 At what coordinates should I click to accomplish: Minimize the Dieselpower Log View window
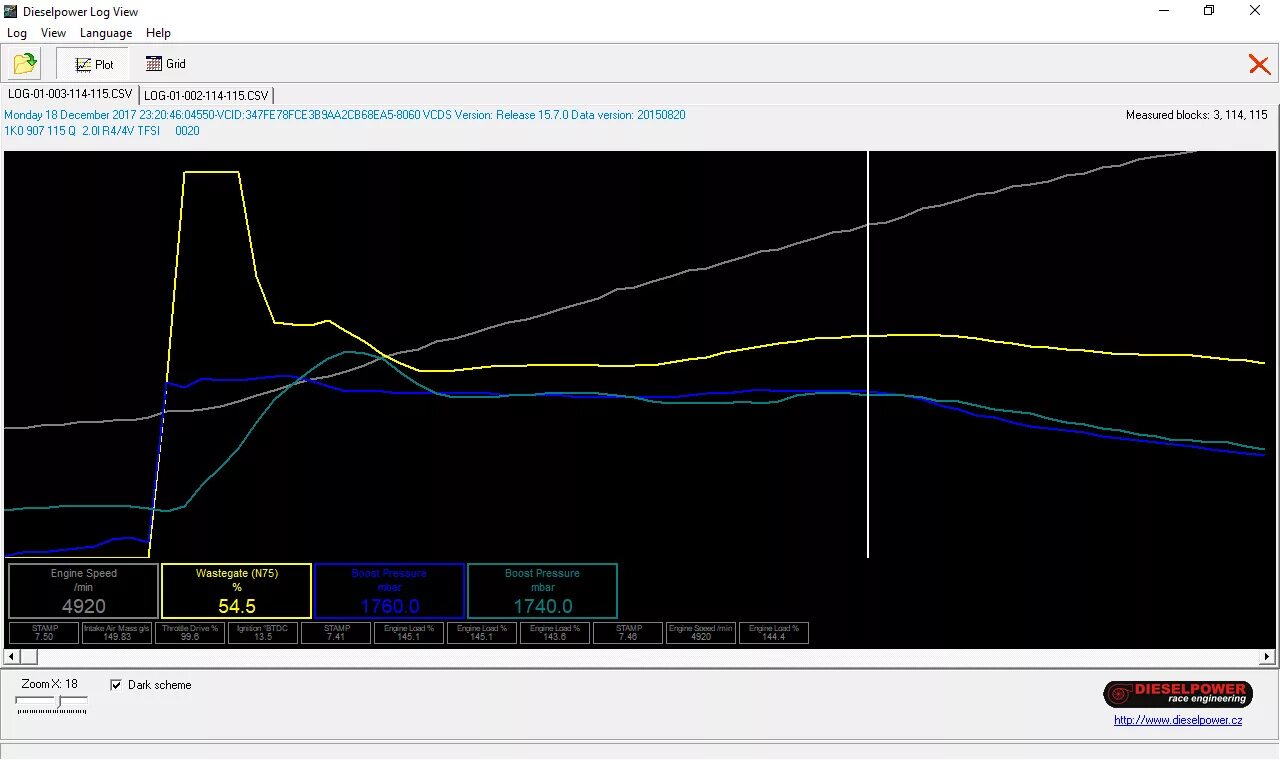pyautogui.click(x=1164, y=11)
